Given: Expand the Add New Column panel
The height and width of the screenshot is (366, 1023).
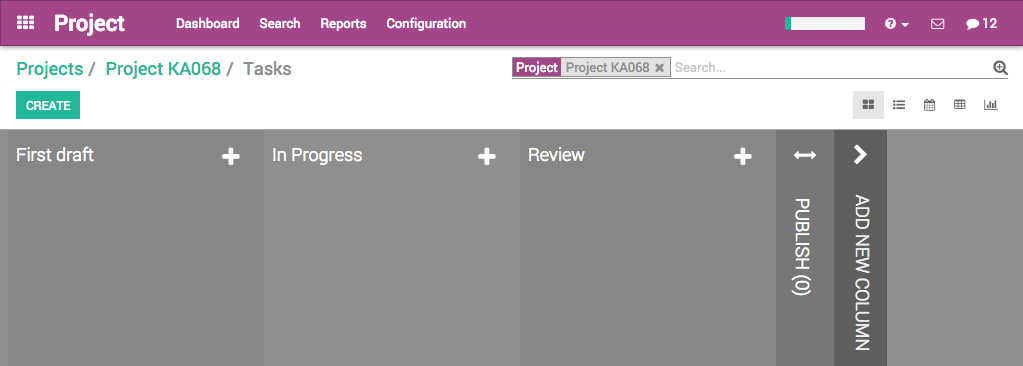Looking at the screenshot, I should [x=861, y=155].
